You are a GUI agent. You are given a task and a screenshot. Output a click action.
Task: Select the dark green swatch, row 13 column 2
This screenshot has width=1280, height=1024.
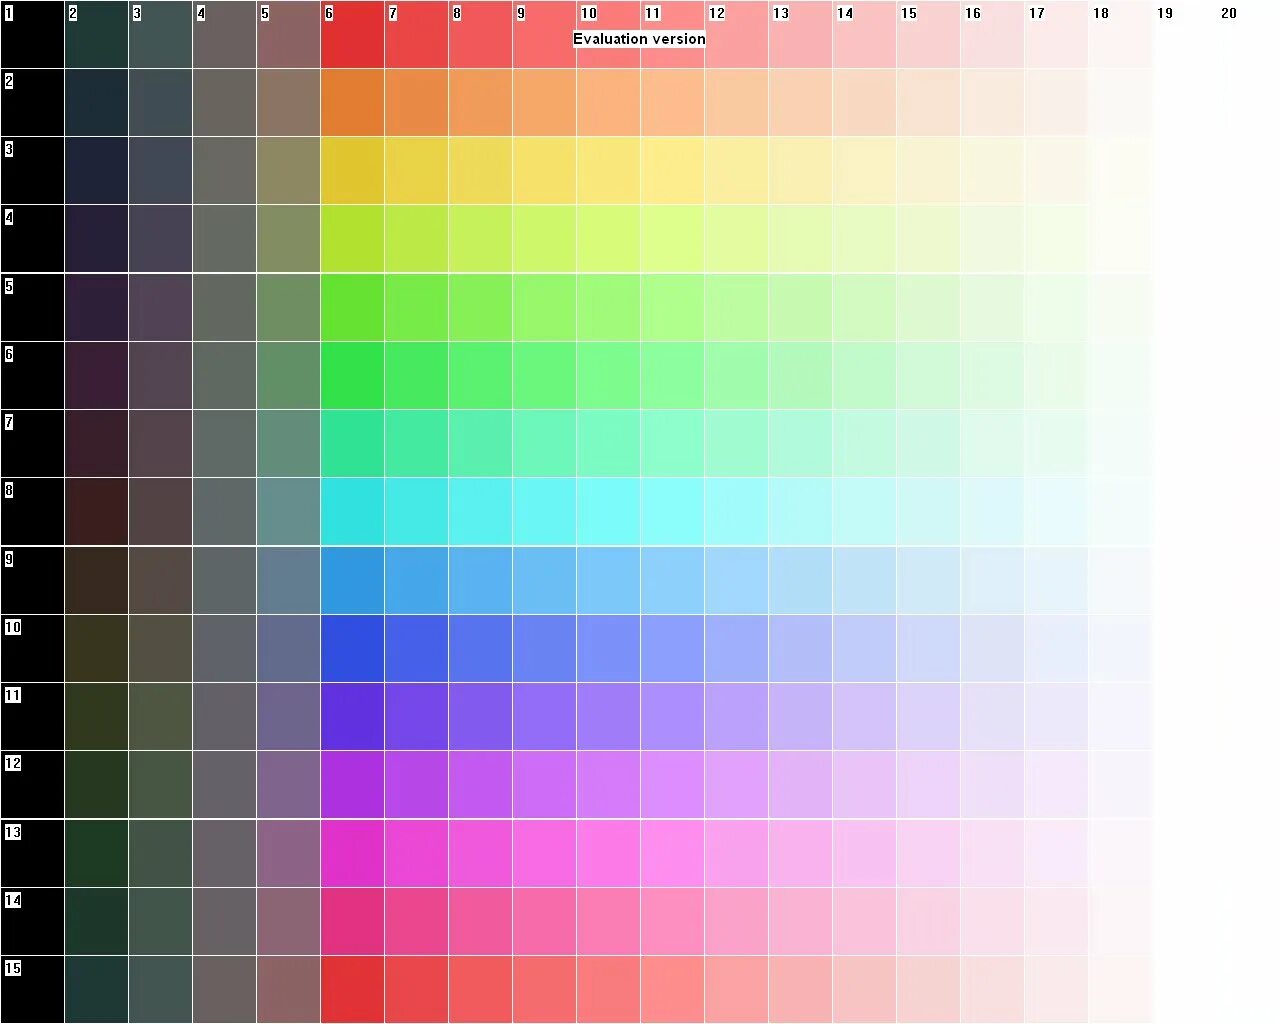tap(96, 853)
